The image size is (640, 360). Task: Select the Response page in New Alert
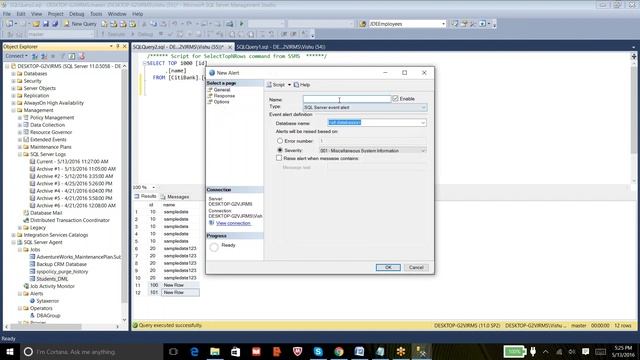point(224,96)
